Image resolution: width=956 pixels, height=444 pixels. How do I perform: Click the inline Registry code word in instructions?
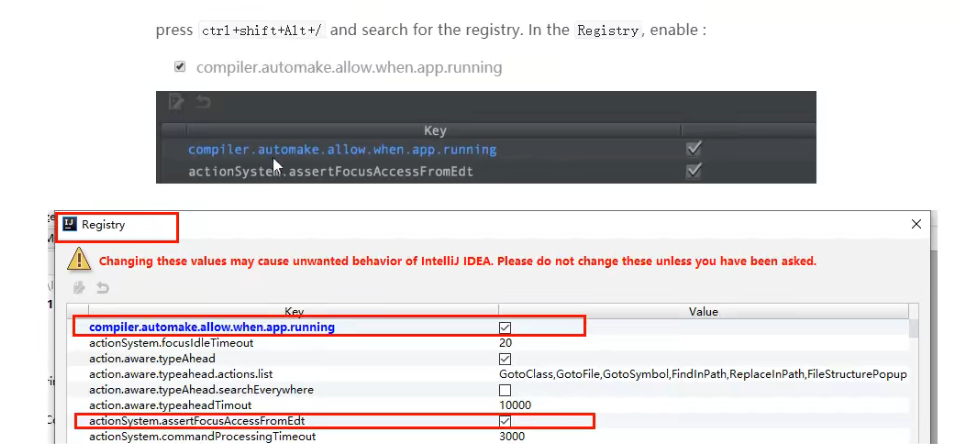[x=609, y=30]
